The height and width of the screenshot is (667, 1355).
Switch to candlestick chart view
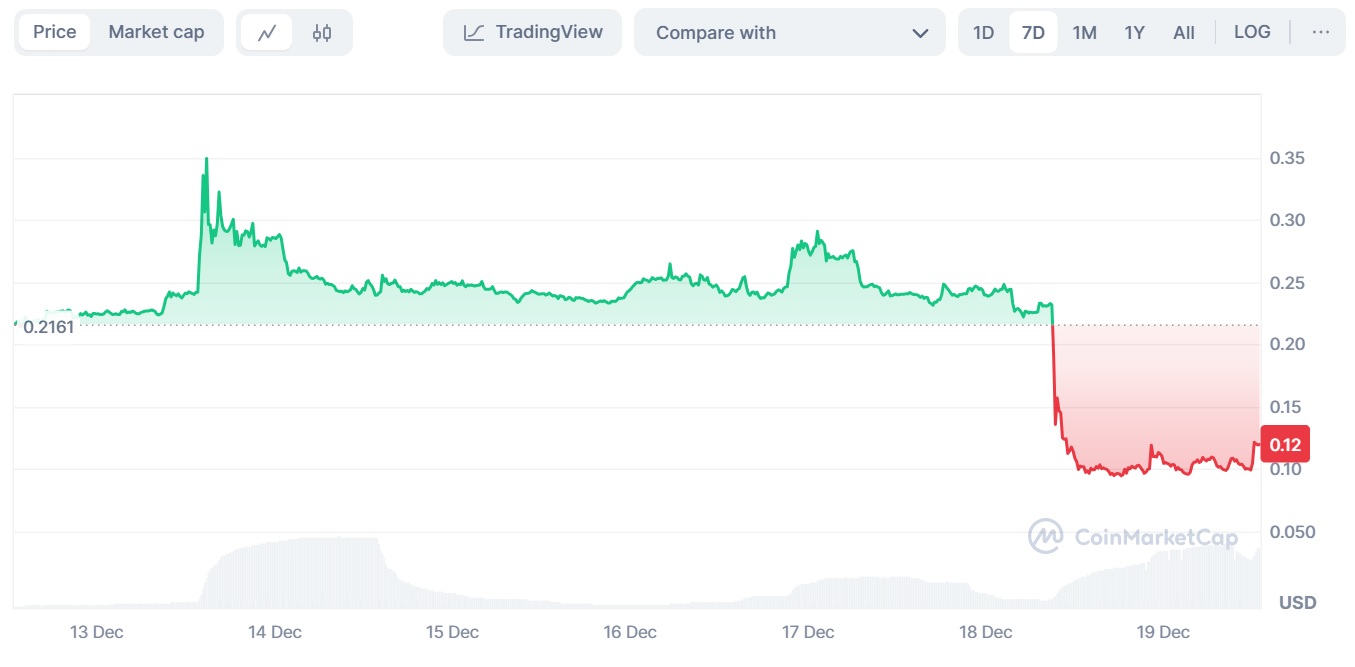[322, 33]
